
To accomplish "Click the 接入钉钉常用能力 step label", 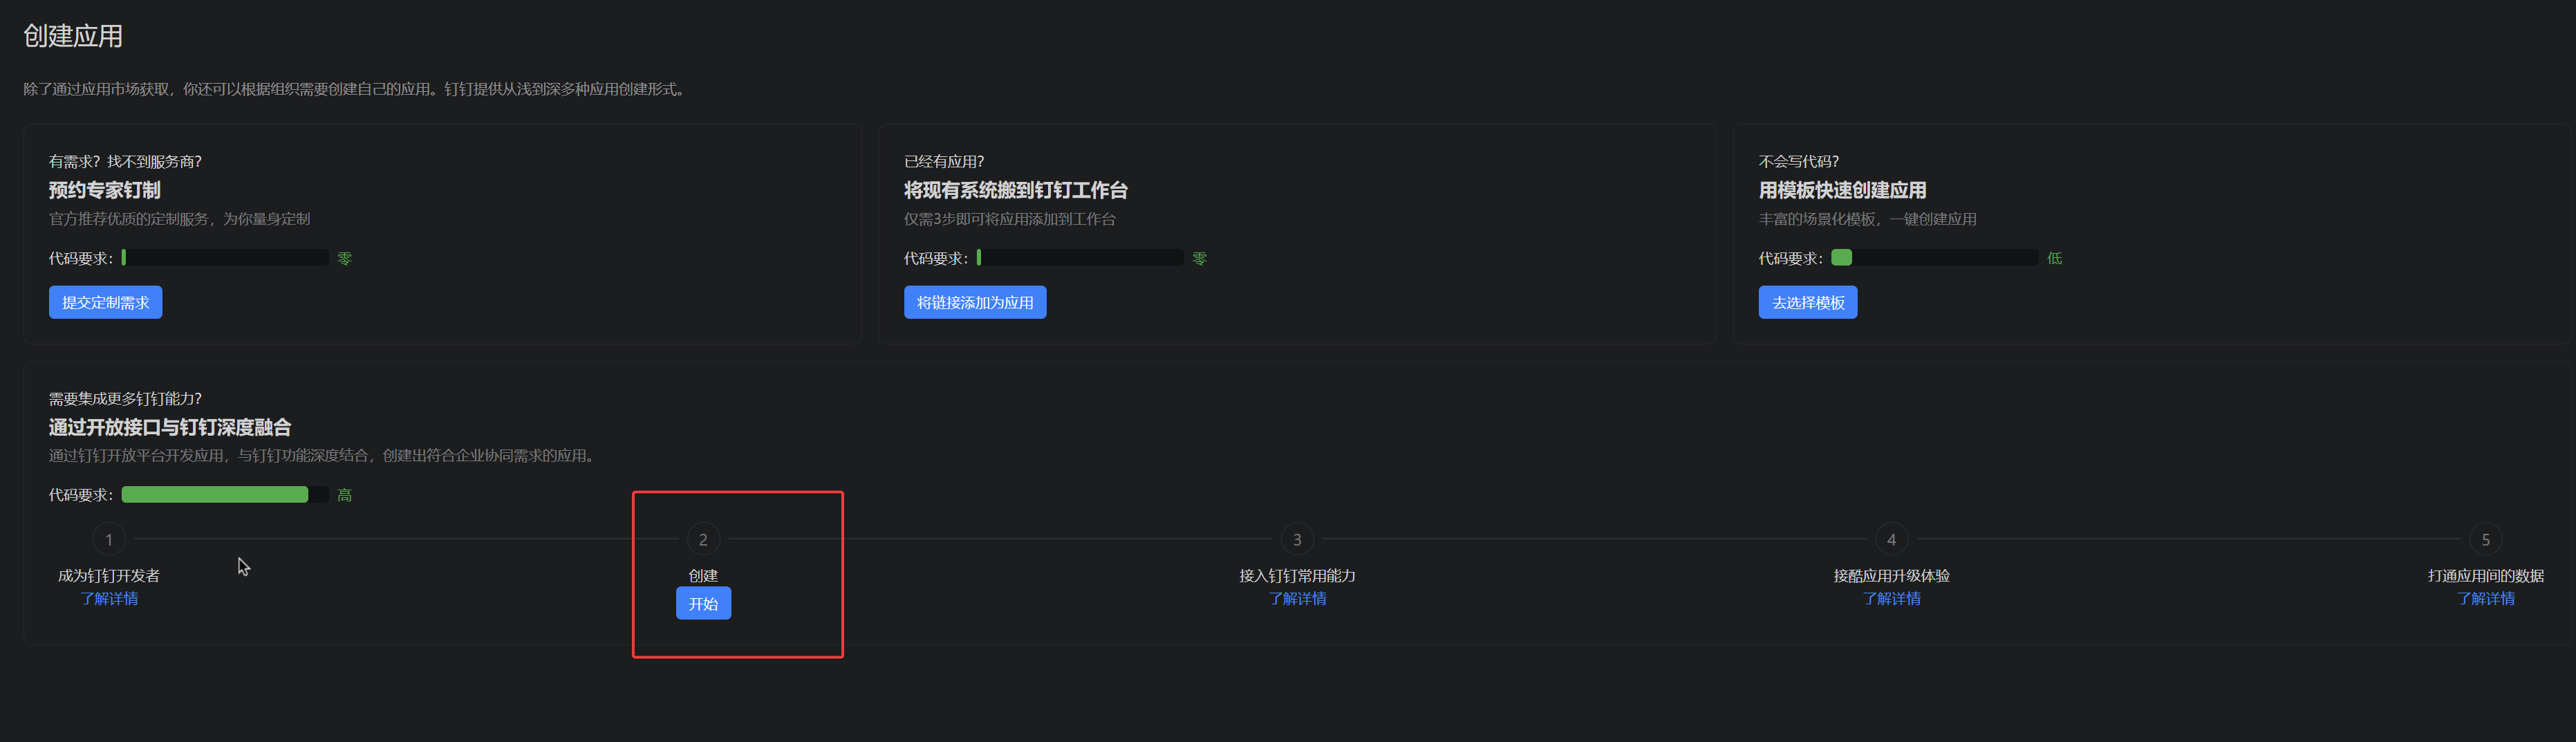I will 1297,575.
